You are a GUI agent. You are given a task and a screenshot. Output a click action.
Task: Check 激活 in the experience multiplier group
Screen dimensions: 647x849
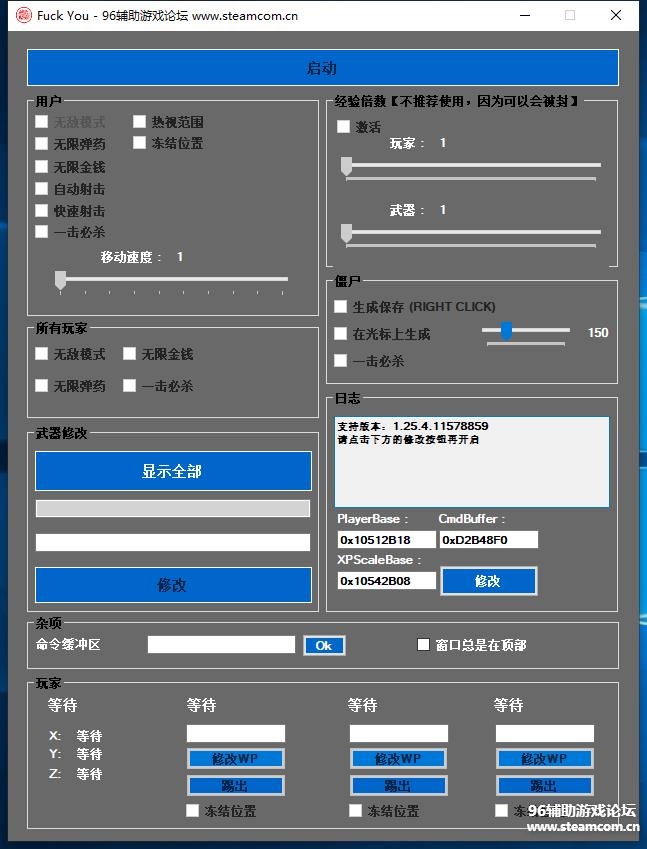(343, 127)
